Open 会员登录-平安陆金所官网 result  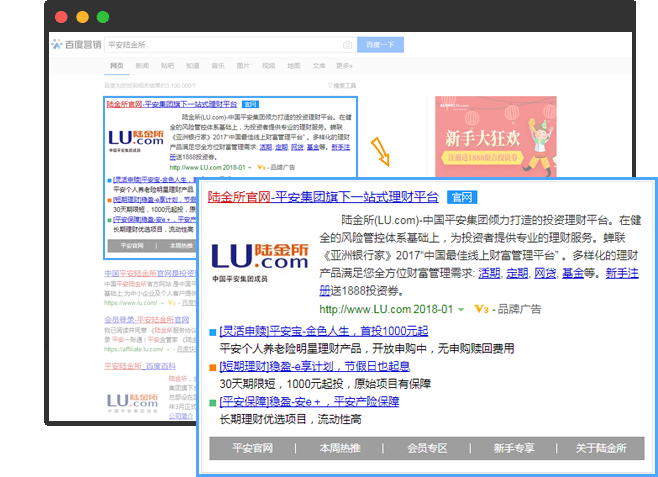[x=146, y=319]
